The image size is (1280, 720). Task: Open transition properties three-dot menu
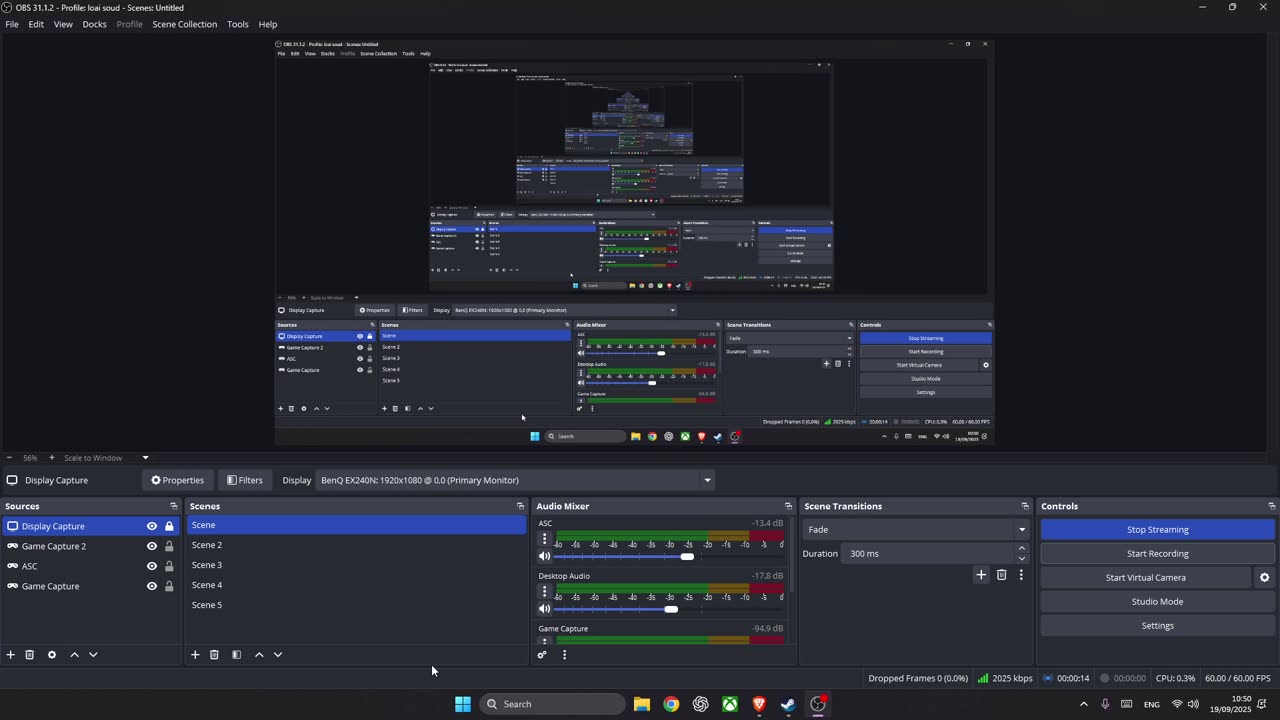(1021, 575)
